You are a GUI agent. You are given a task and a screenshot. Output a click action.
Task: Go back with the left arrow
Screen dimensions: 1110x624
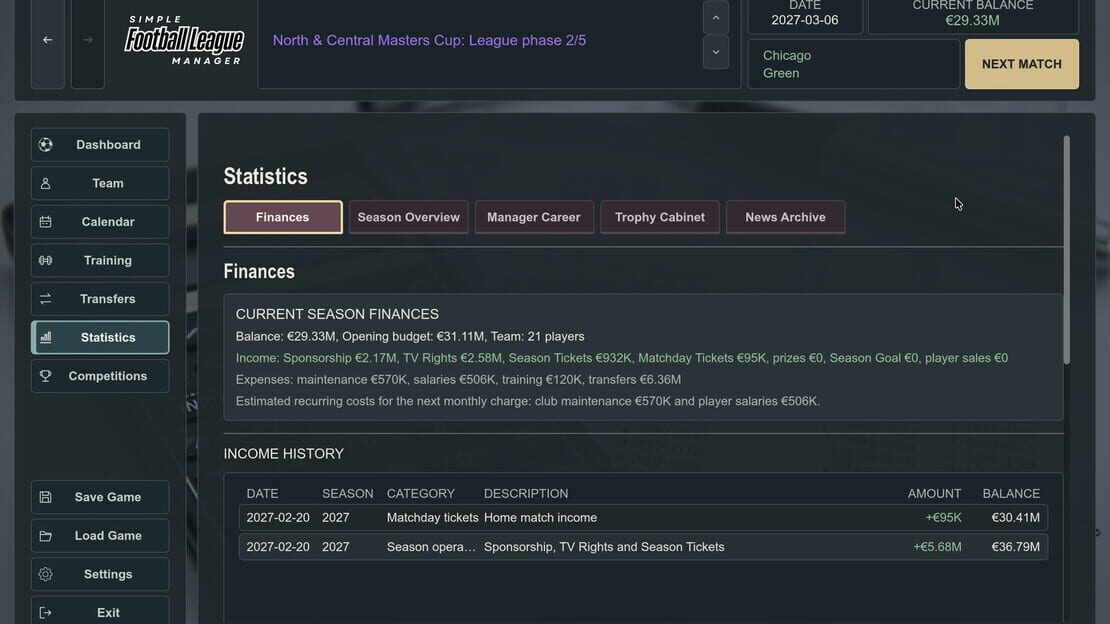[x=47, y=40]
